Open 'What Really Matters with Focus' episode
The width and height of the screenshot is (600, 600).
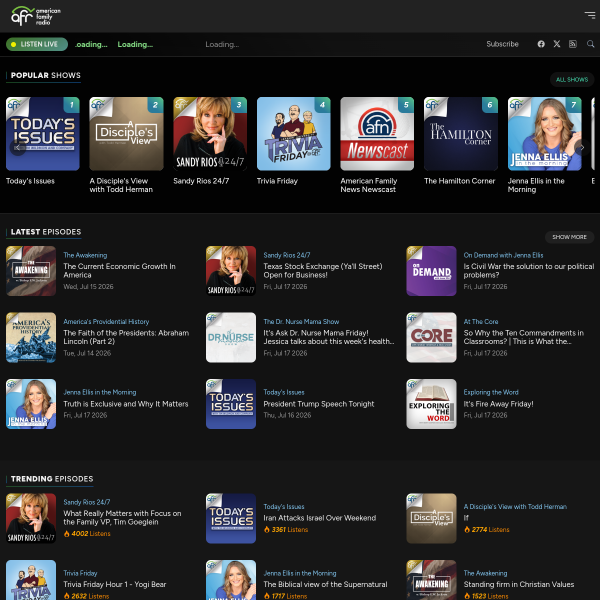tap(122, 518)
